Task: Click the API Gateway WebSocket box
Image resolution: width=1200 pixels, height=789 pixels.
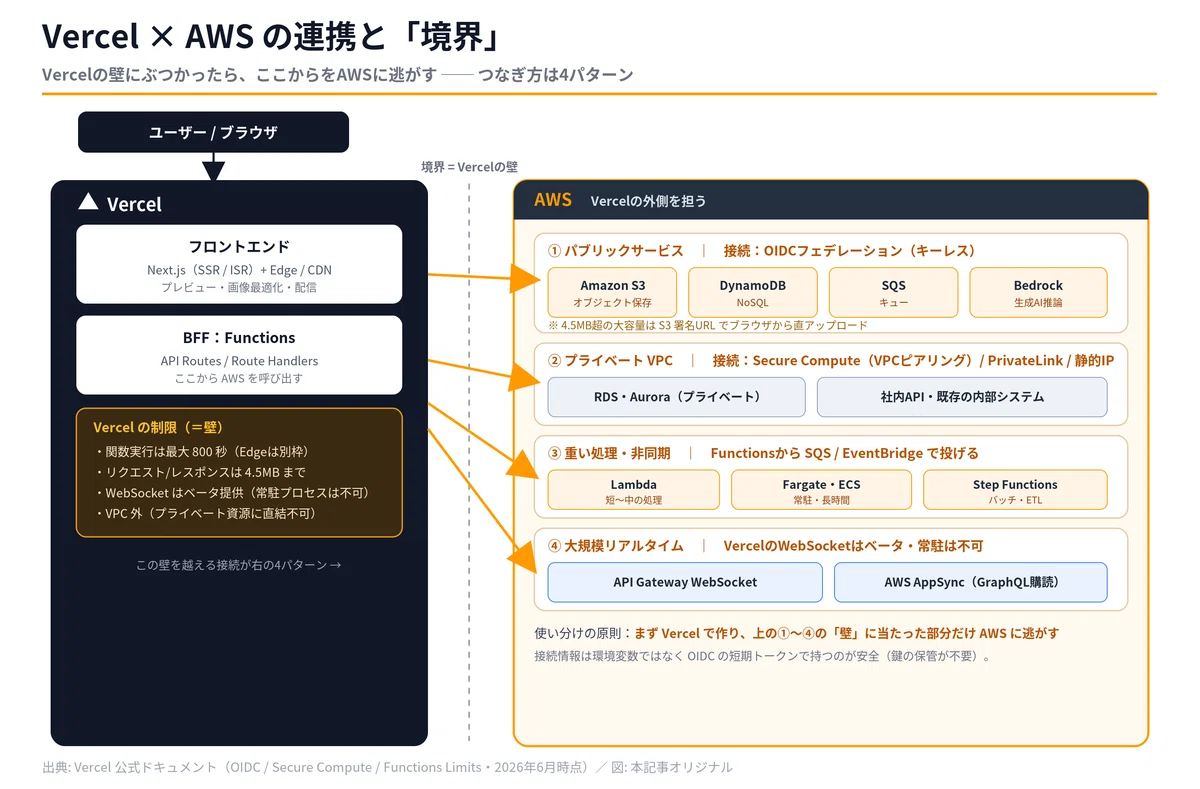Action: (x=685, y=582)
